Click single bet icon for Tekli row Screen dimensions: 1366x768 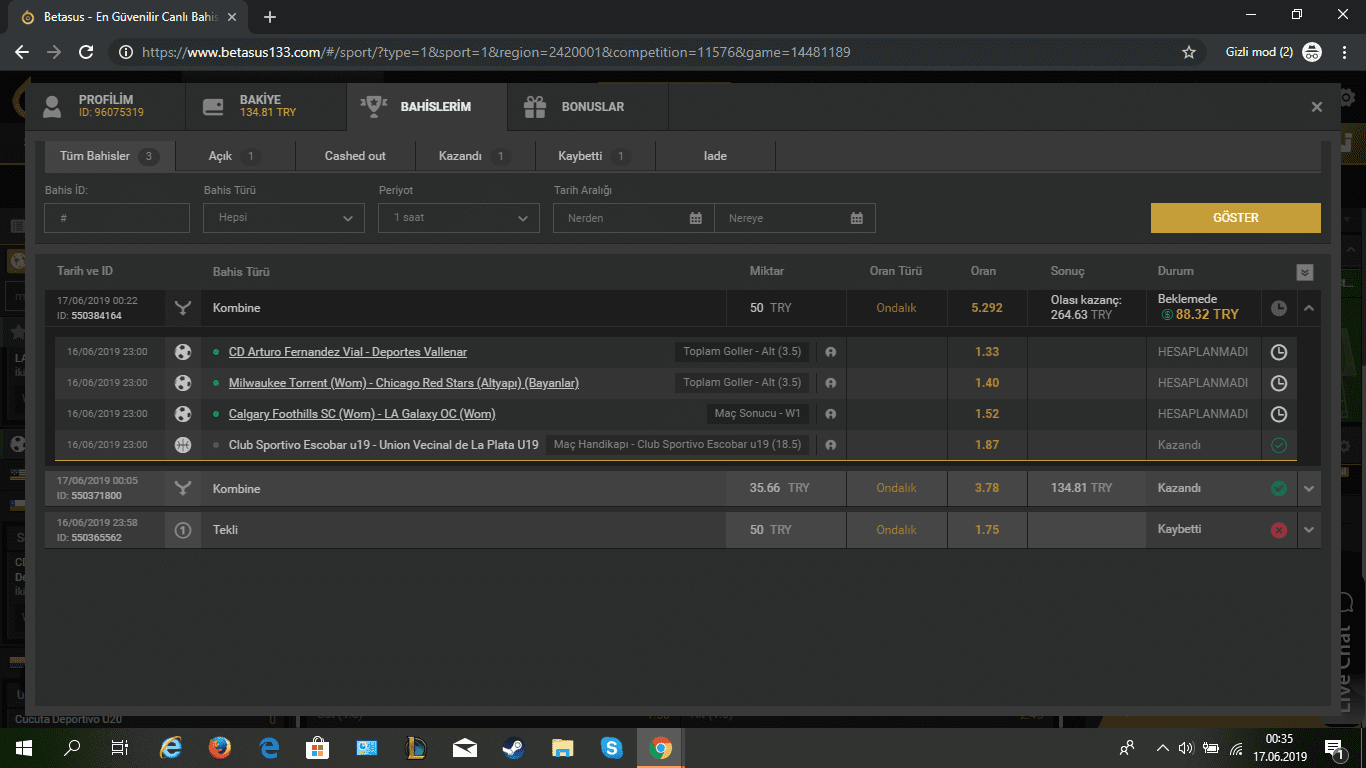tap(183, 530)
